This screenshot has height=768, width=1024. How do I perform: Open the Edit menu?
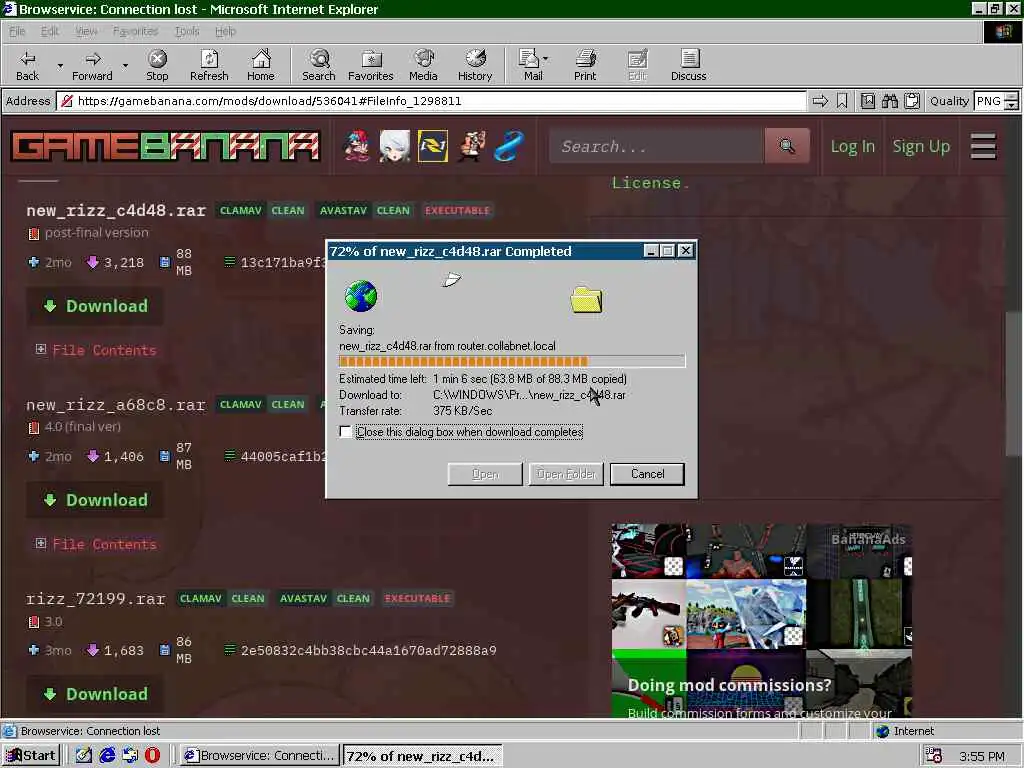[50, 31]
